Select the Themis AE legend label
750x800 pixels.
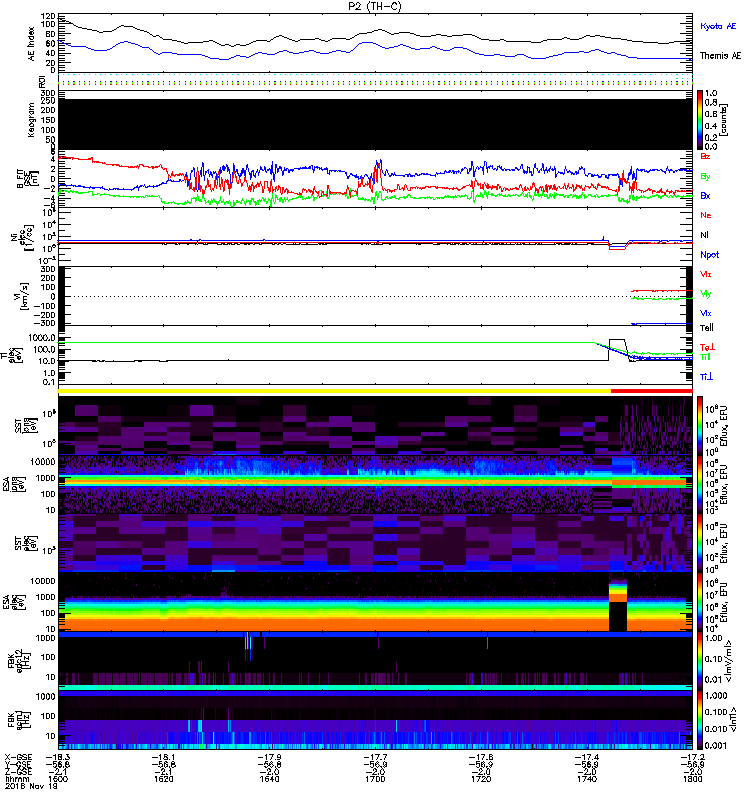coord(720,56)
